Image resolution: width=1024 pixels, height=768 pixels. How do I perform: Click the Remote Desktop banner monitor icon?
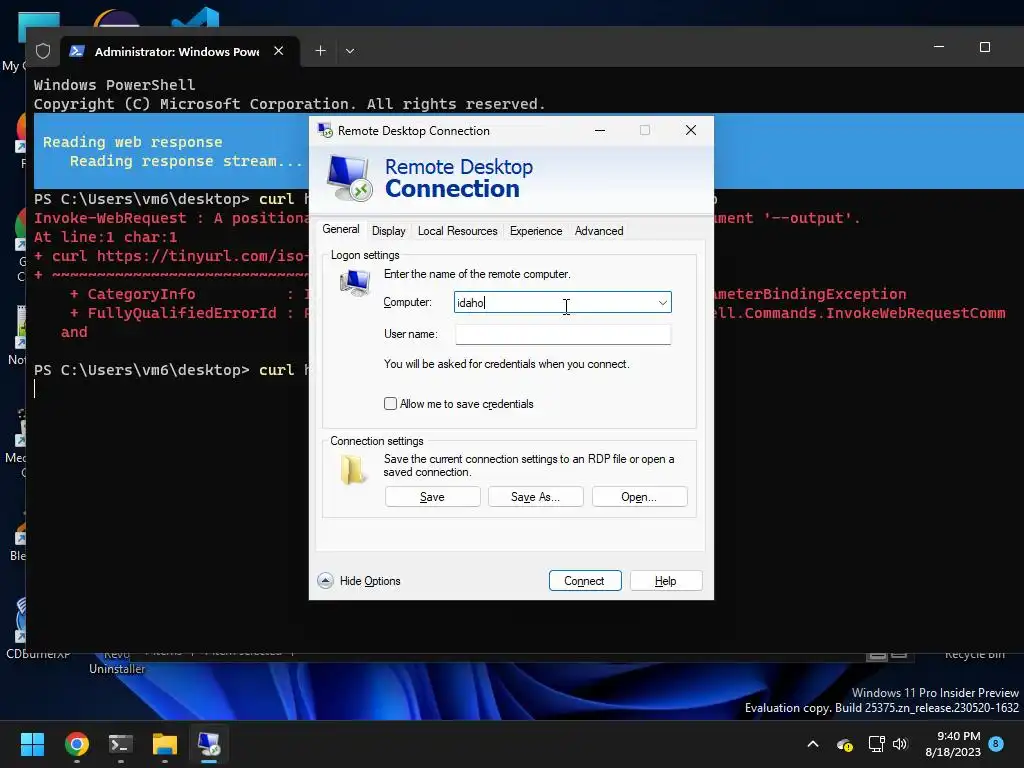[349, 178]
